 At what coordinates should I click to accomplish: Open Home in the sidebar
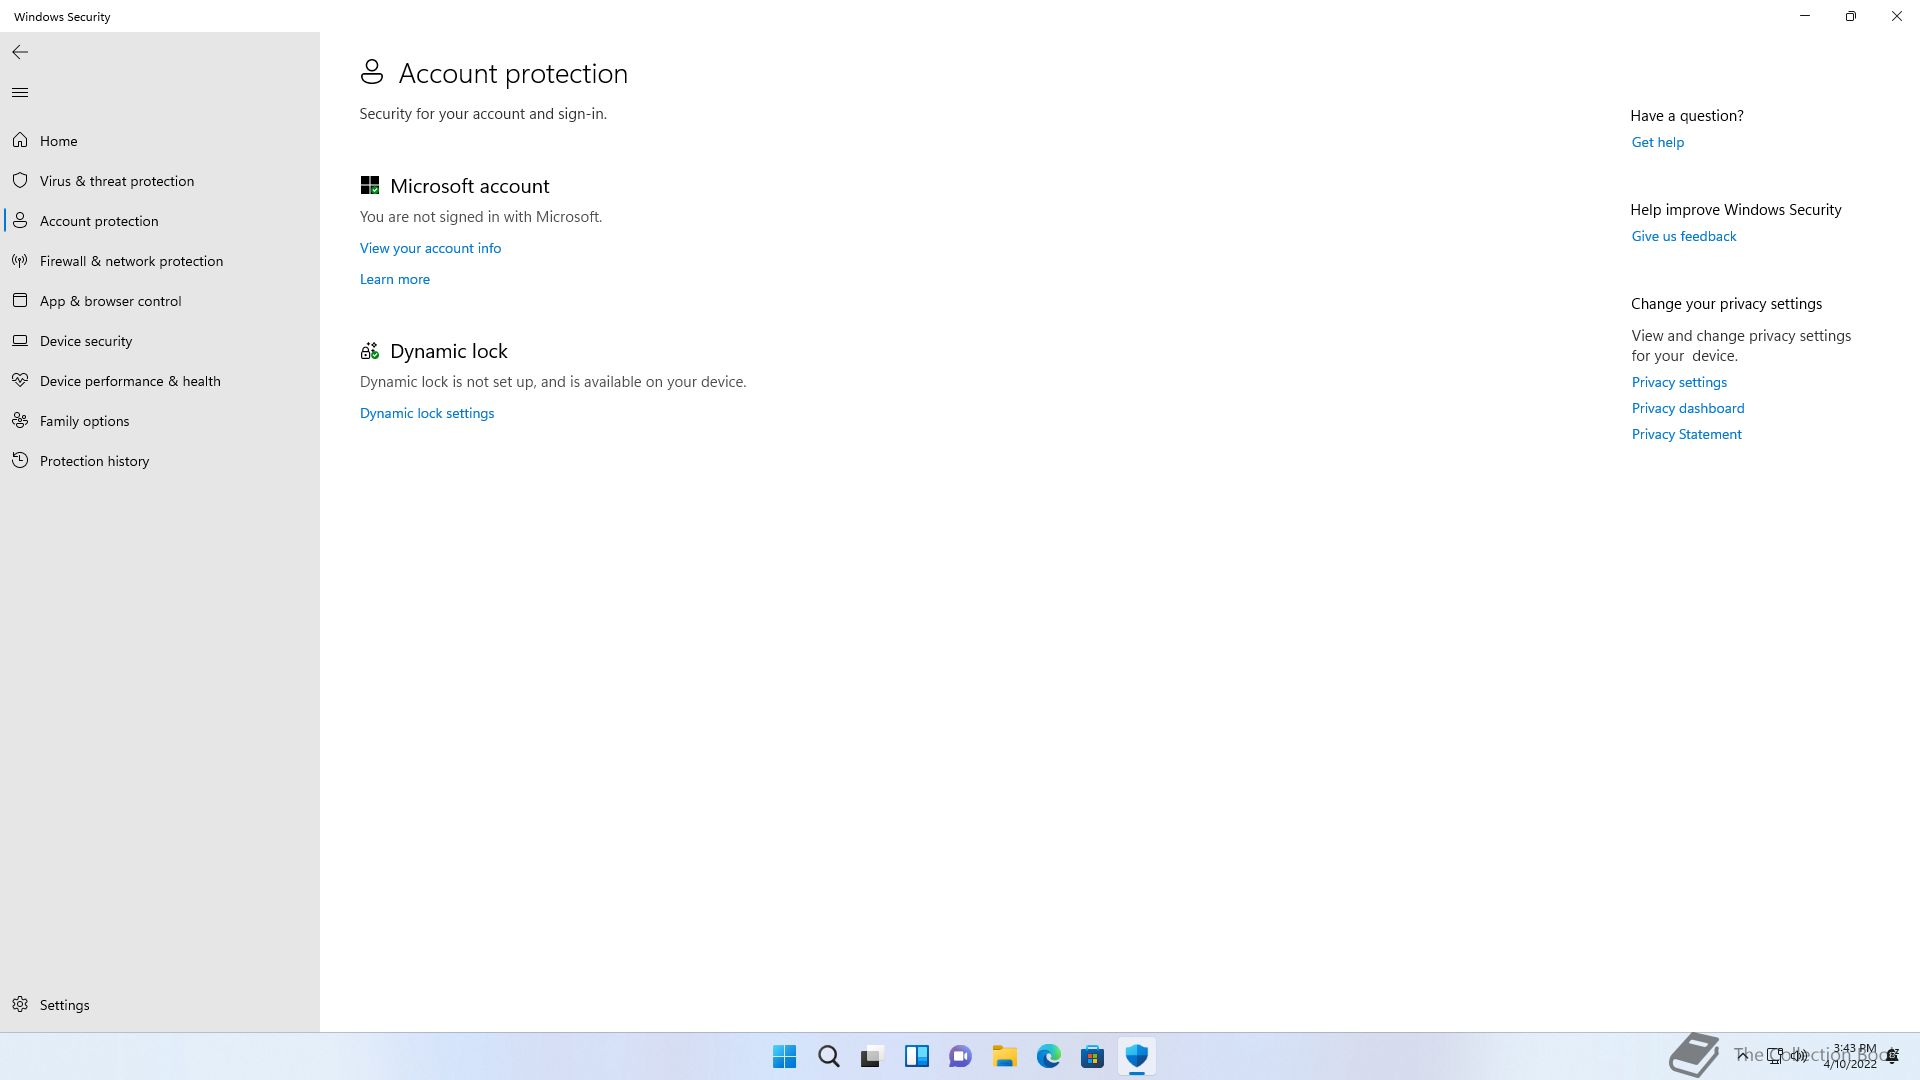58,141
